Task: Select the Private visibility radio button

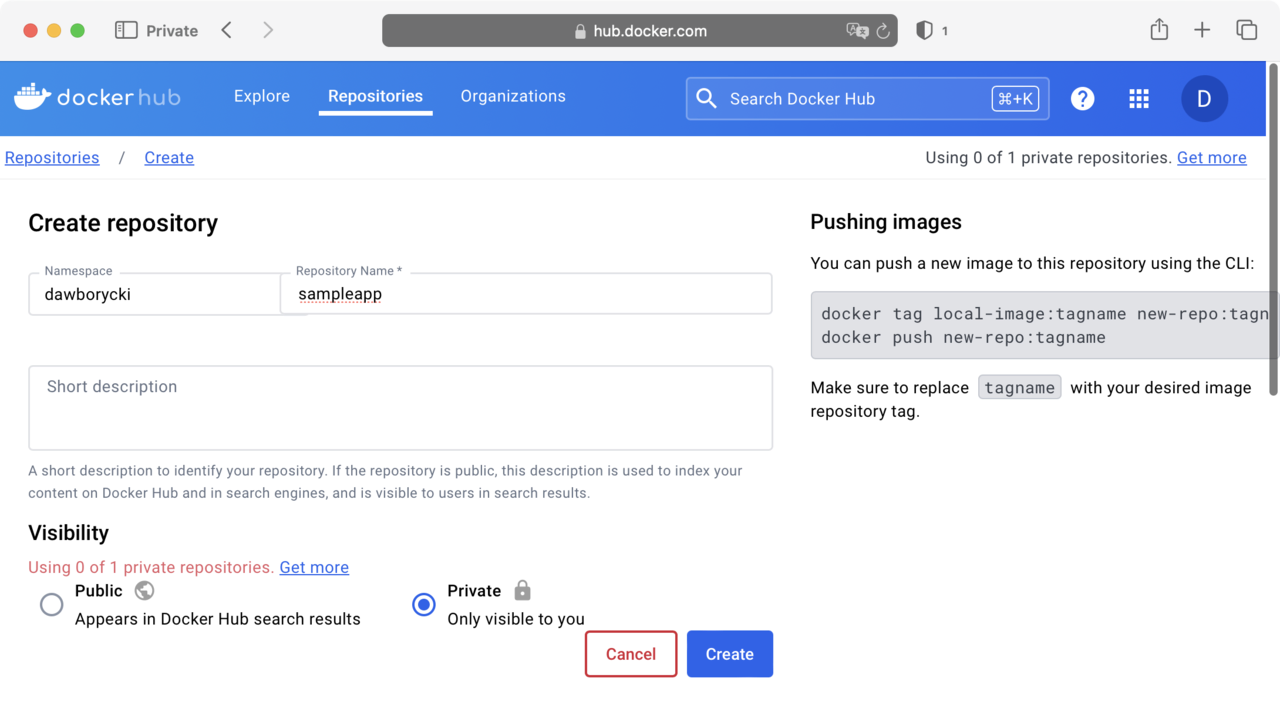Action: (x=424, y=605)
